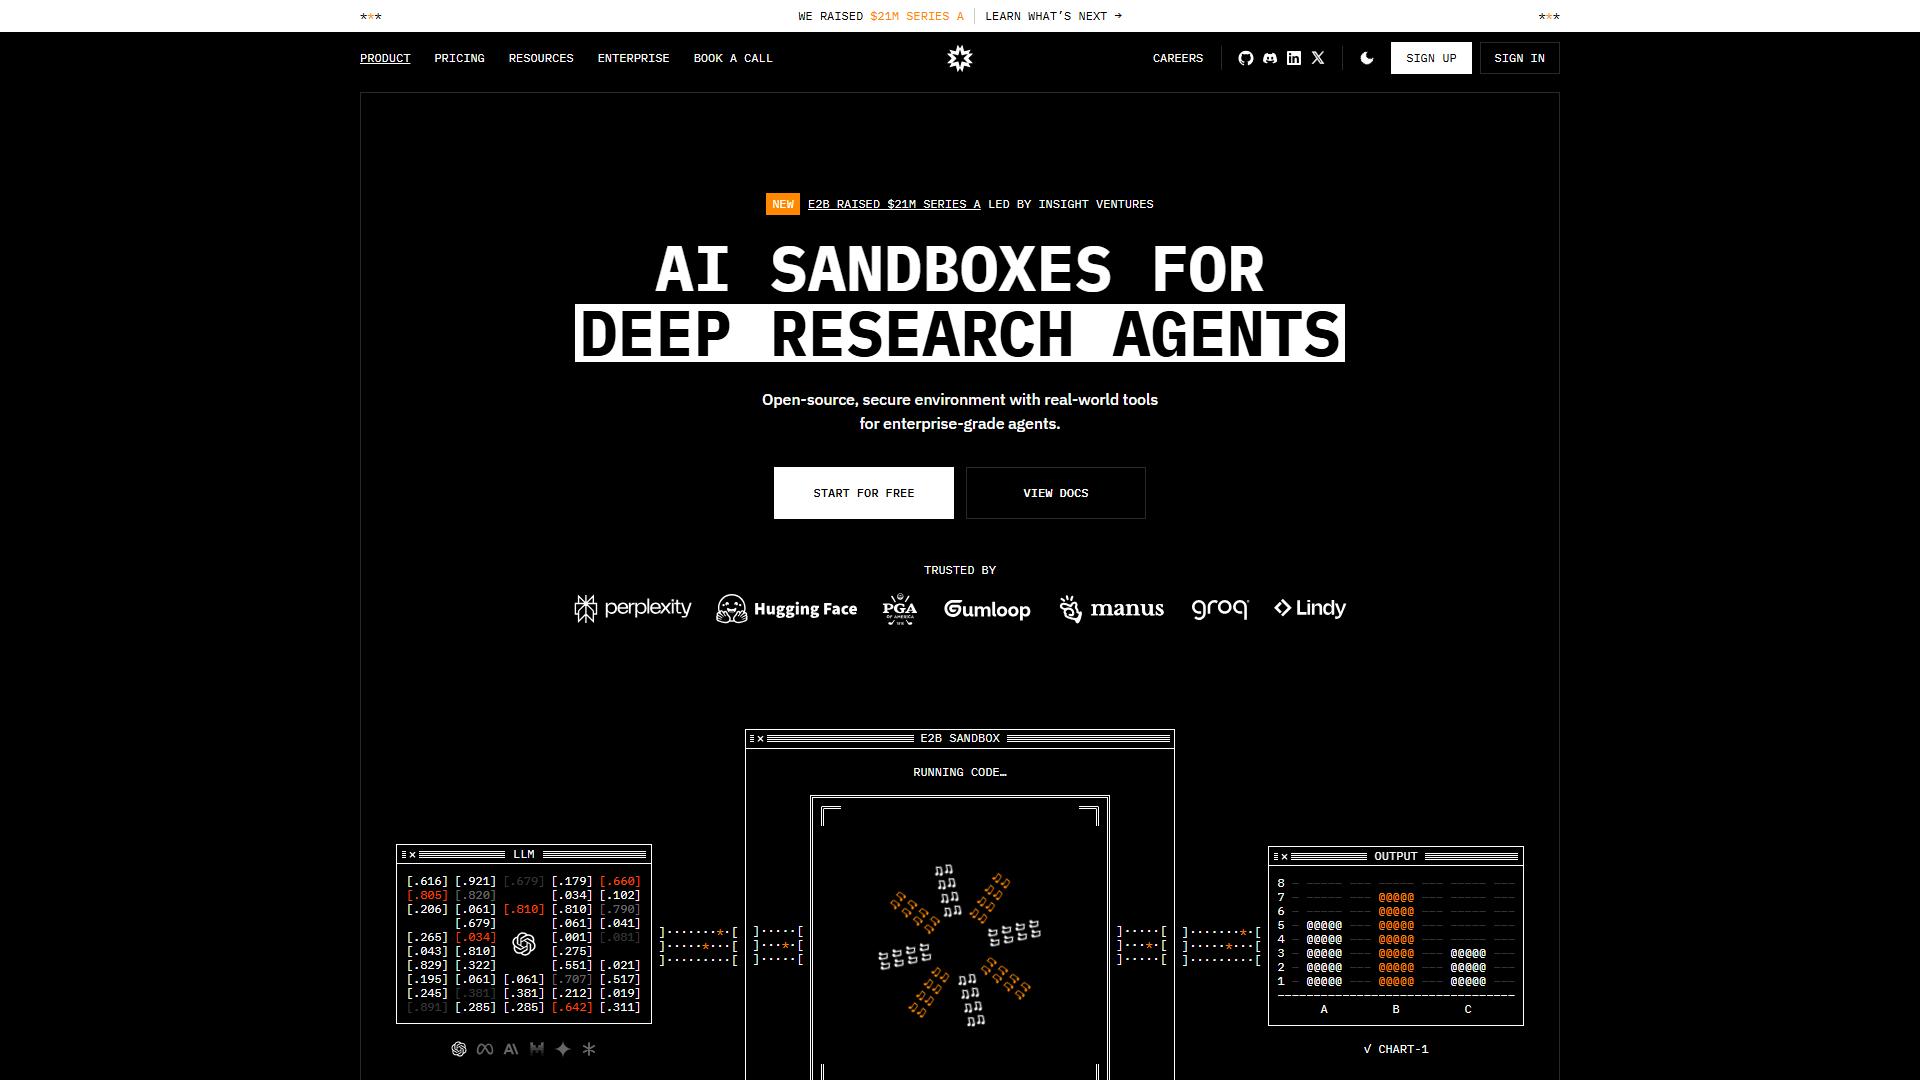This screenshot has width=1920, height=1080.
Task: Click the E2B star logo in navbar
Action: click(960, 58)
